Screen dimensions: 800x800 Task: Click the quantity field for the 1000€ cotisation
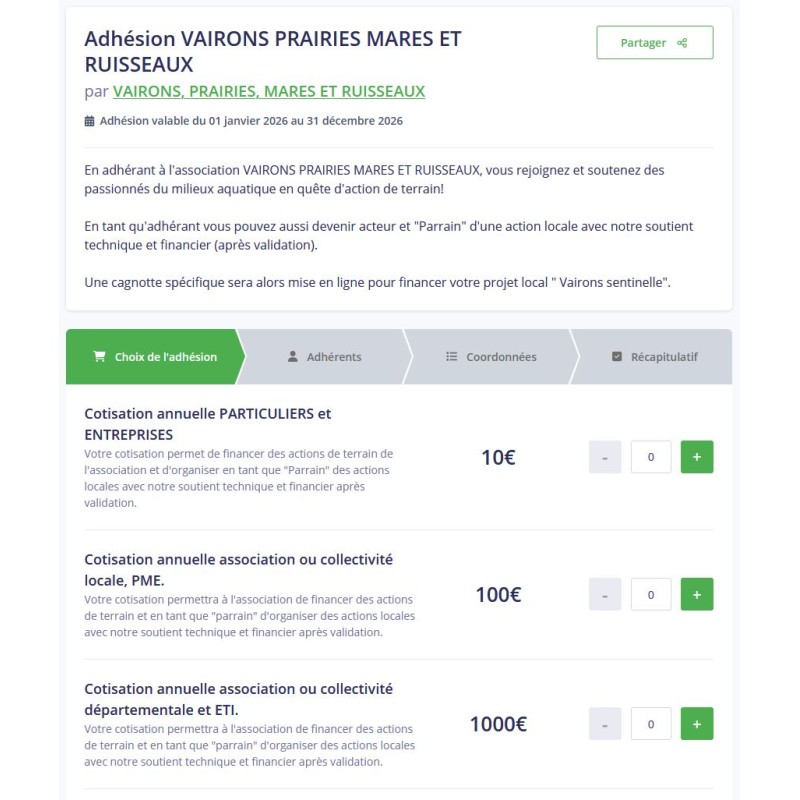click(650, 723)
